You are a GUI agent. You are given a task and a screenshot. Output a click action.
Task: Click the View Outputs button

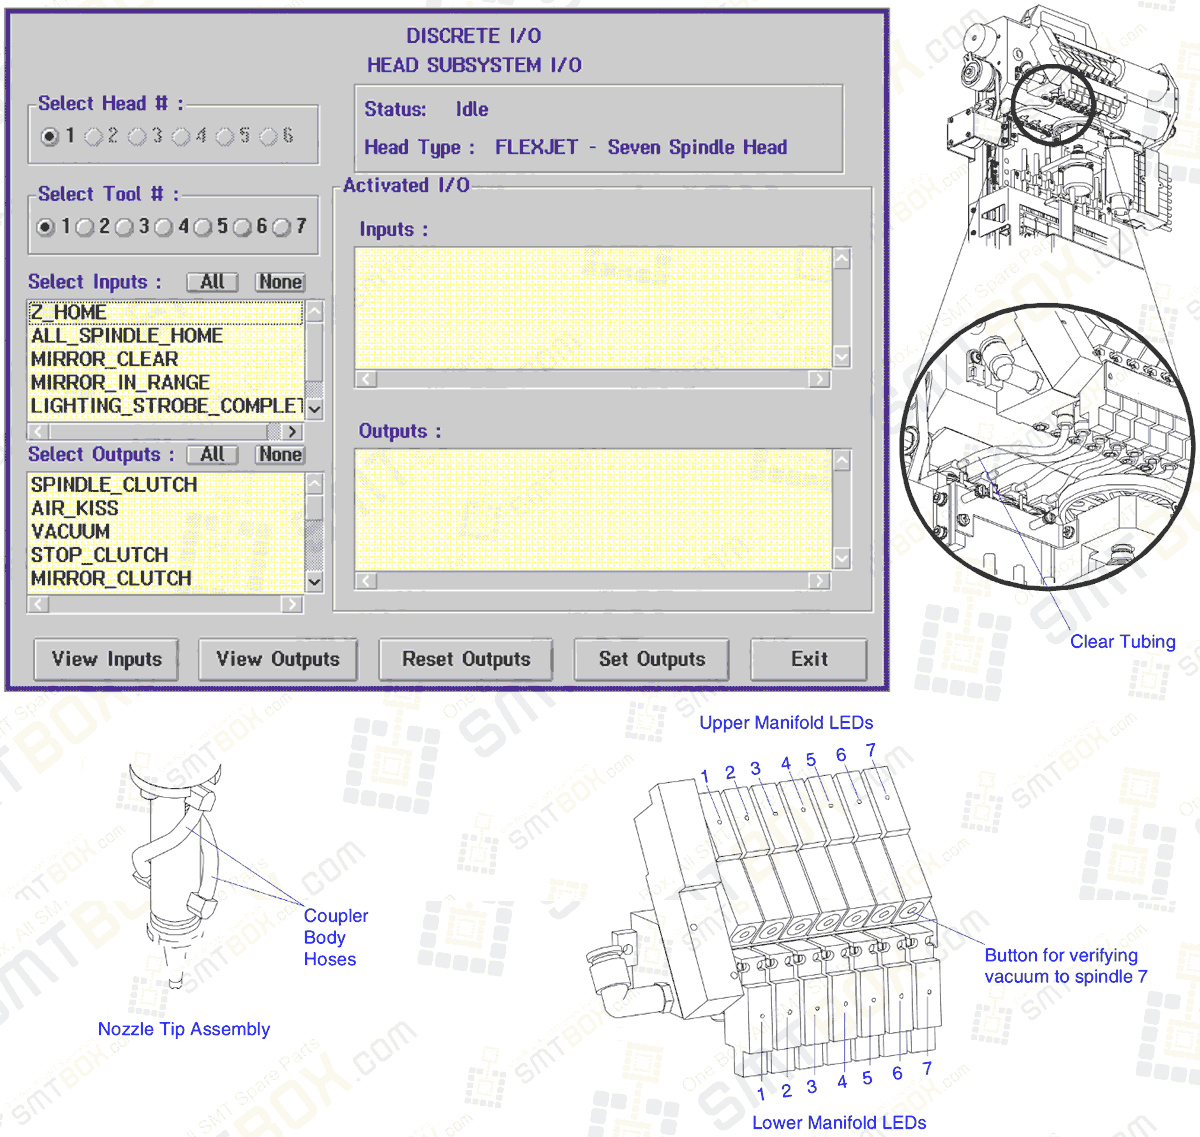(x=277, y=659)
